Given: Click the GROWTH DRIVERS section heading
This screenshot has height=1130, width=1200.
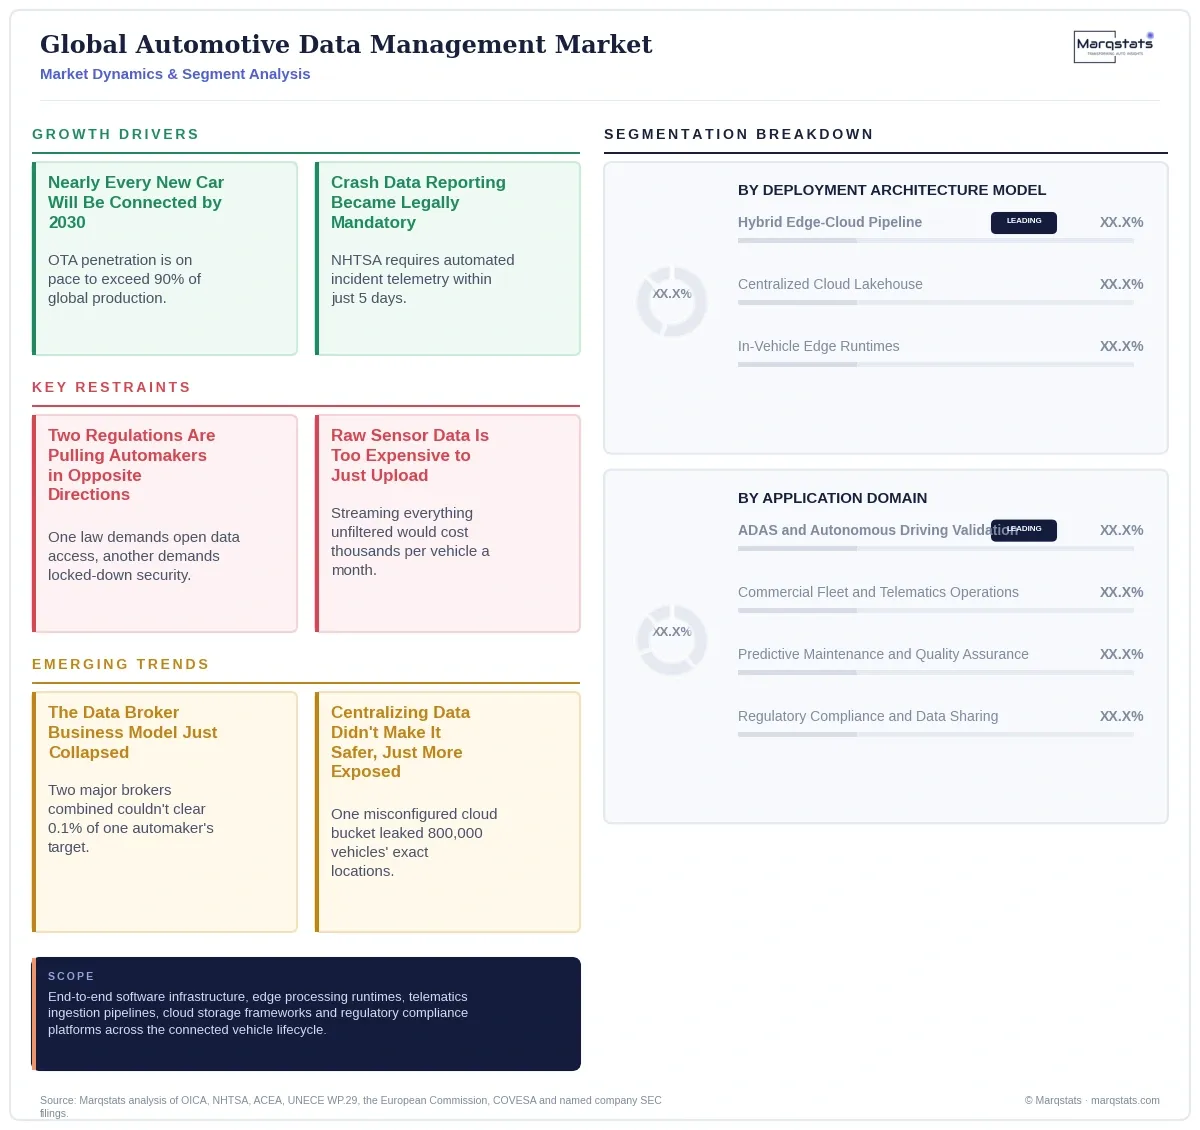Looking at the screenshot, I should [116, 134].
